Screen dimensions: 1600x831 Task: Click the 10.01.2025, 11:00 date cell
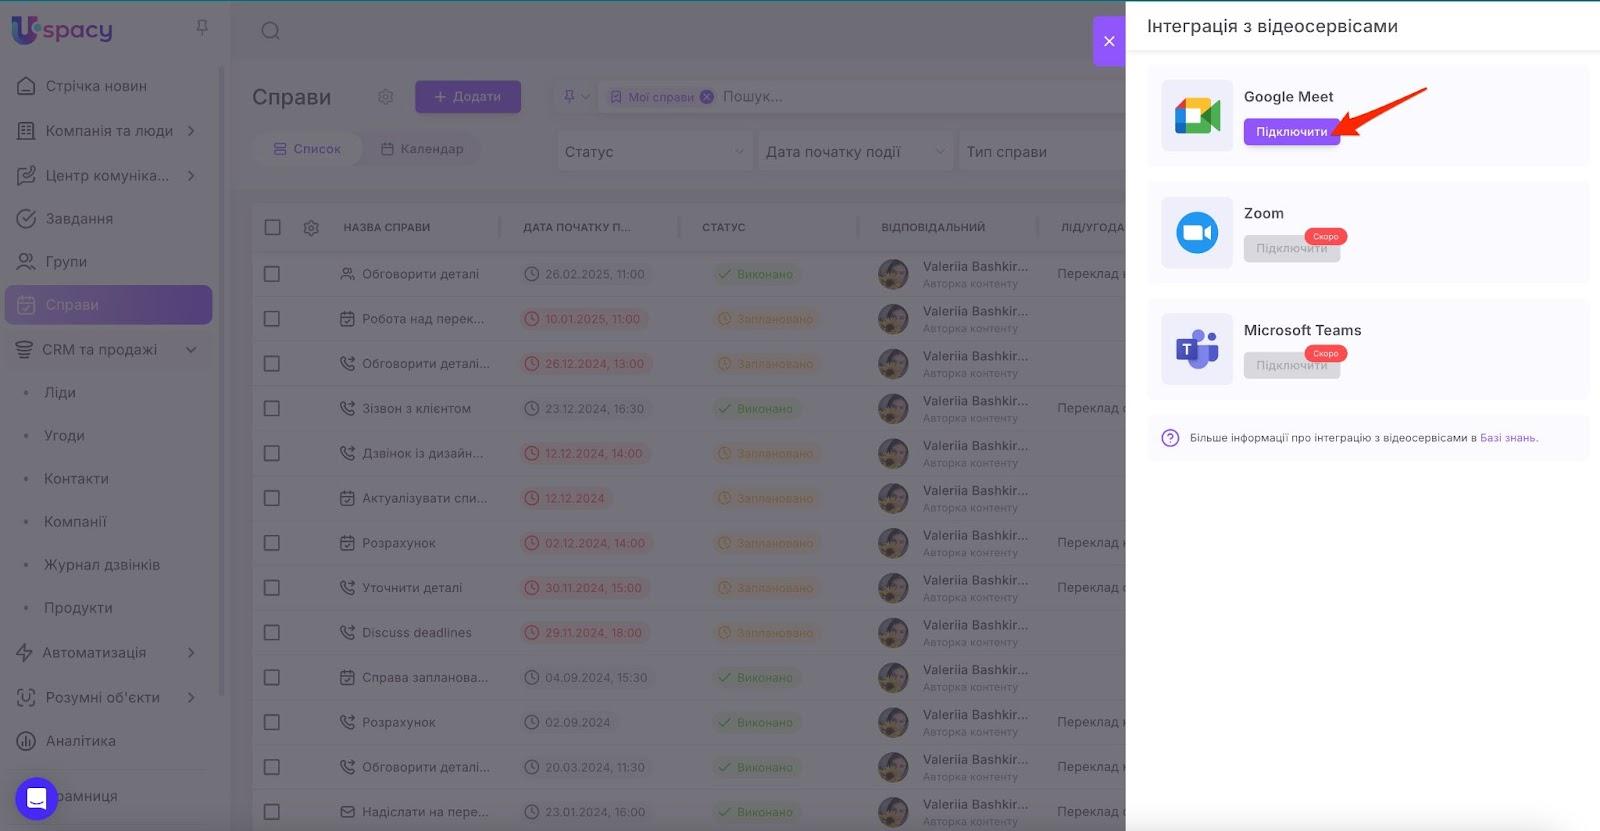coord(585,319)
